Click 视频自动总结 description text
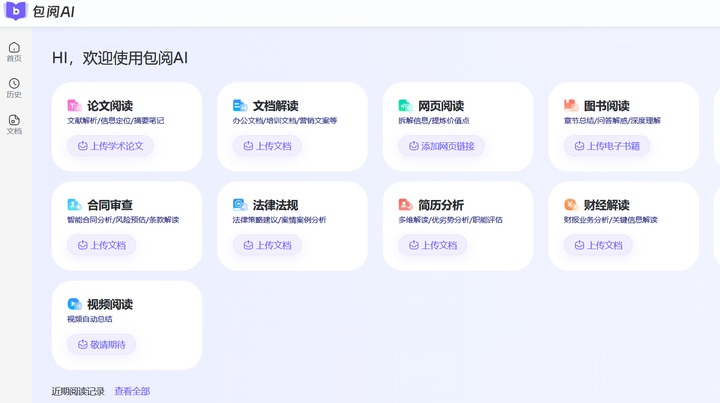 click(90, 319)
